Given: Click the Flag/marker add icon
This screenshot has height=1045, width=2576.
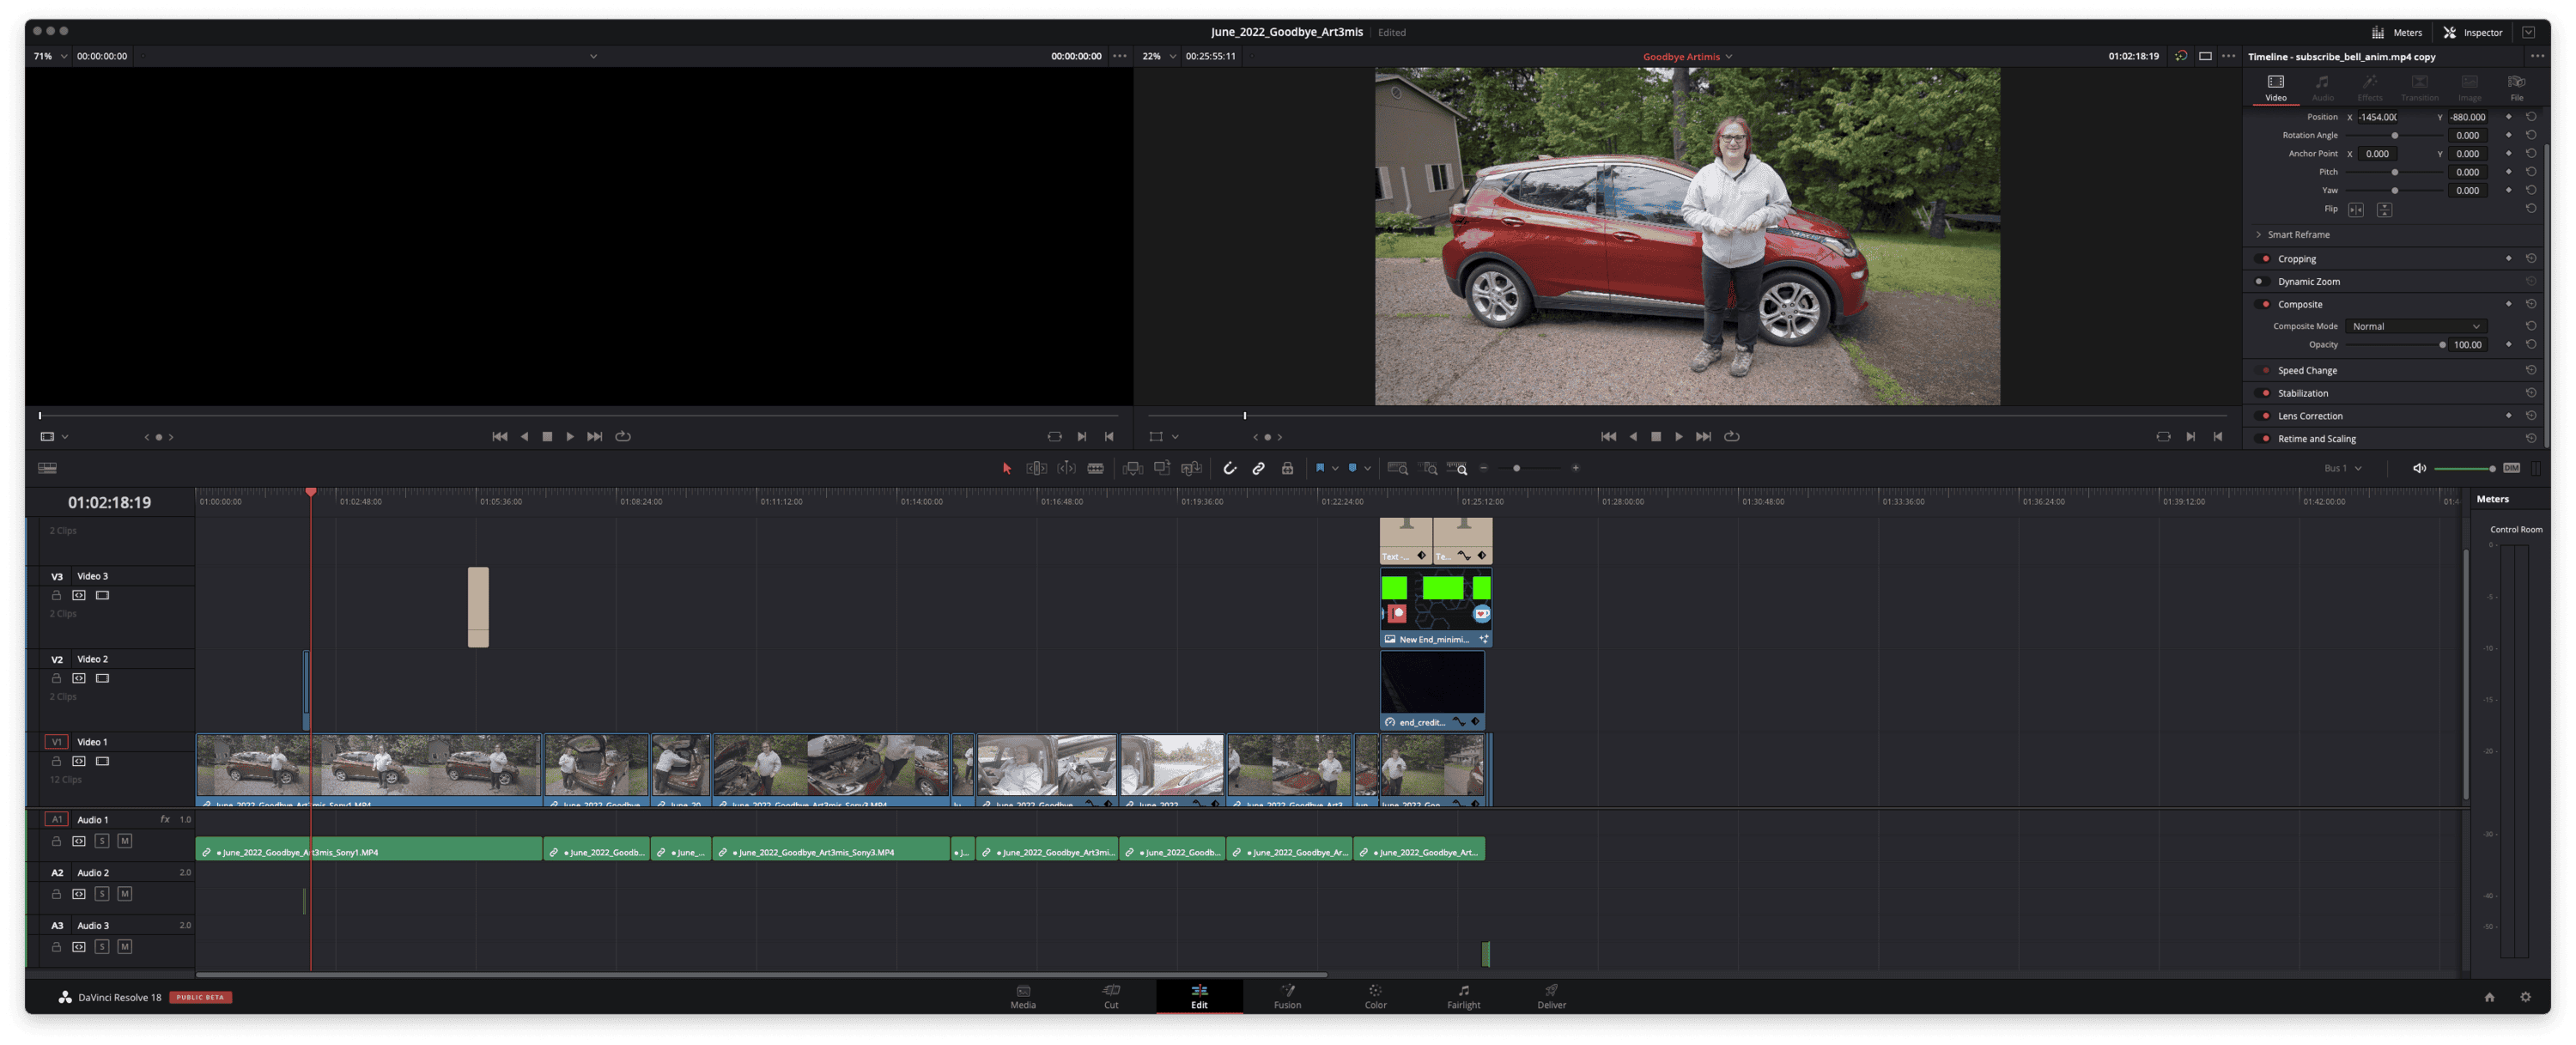Looking at the screenshot, I should (x=1319, y=468).
